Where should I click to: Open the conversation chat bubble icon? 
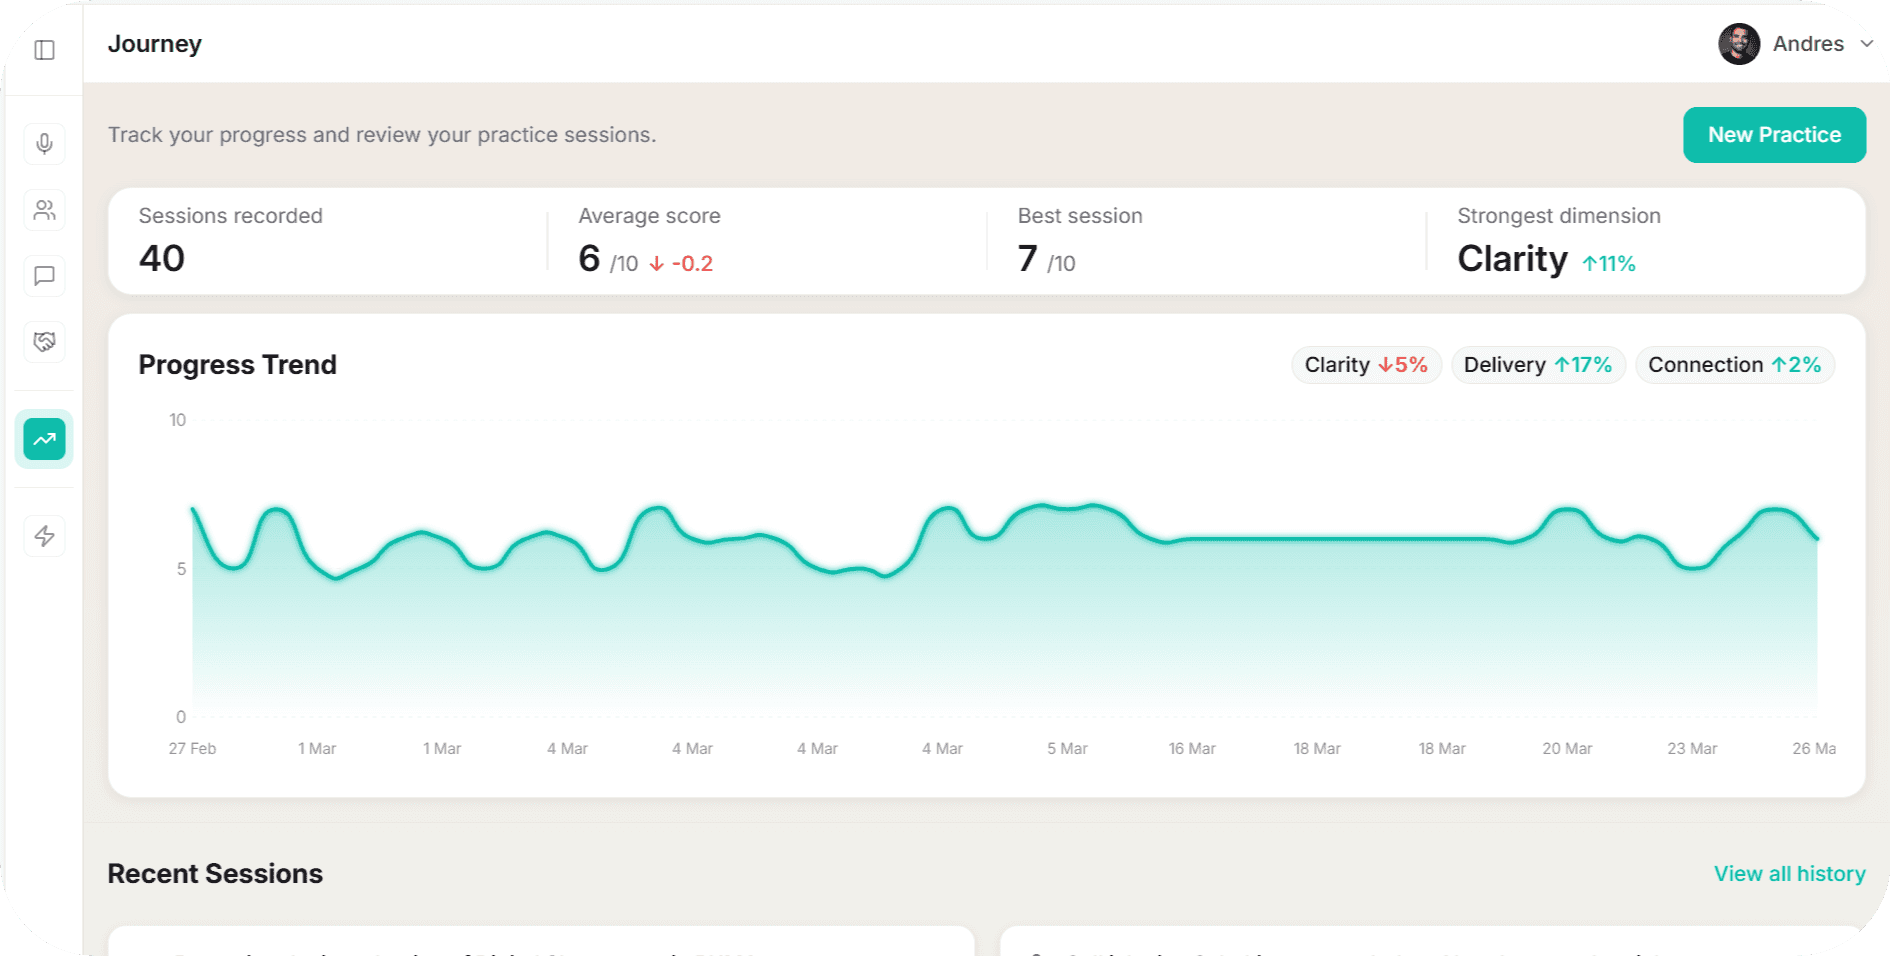[43, 276]
